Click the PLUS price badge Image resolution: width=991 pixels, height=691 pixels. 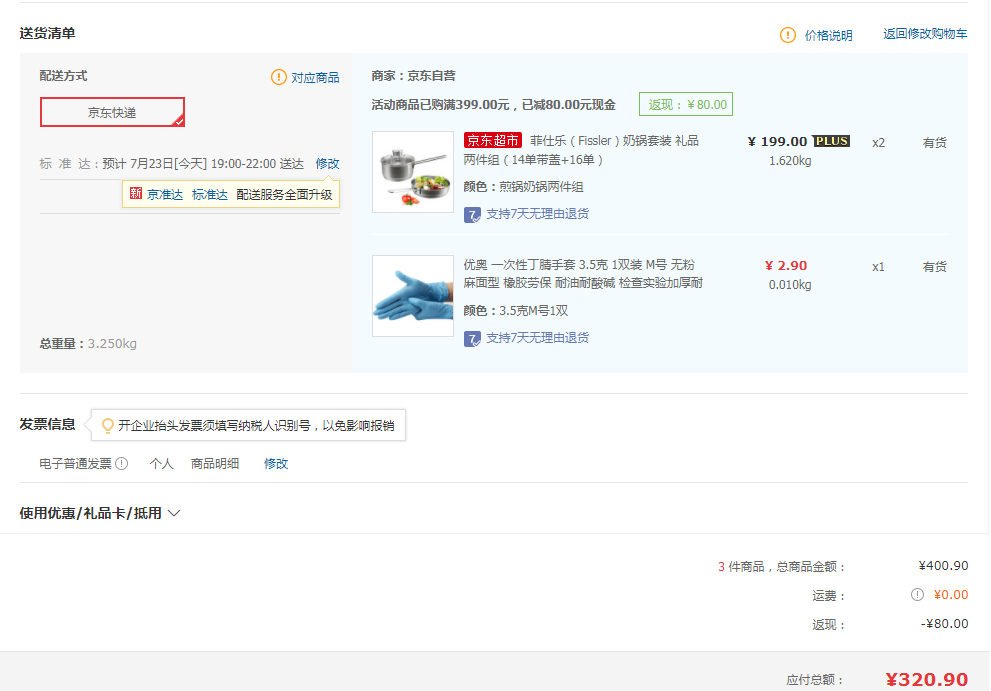(x=831, y=141)
